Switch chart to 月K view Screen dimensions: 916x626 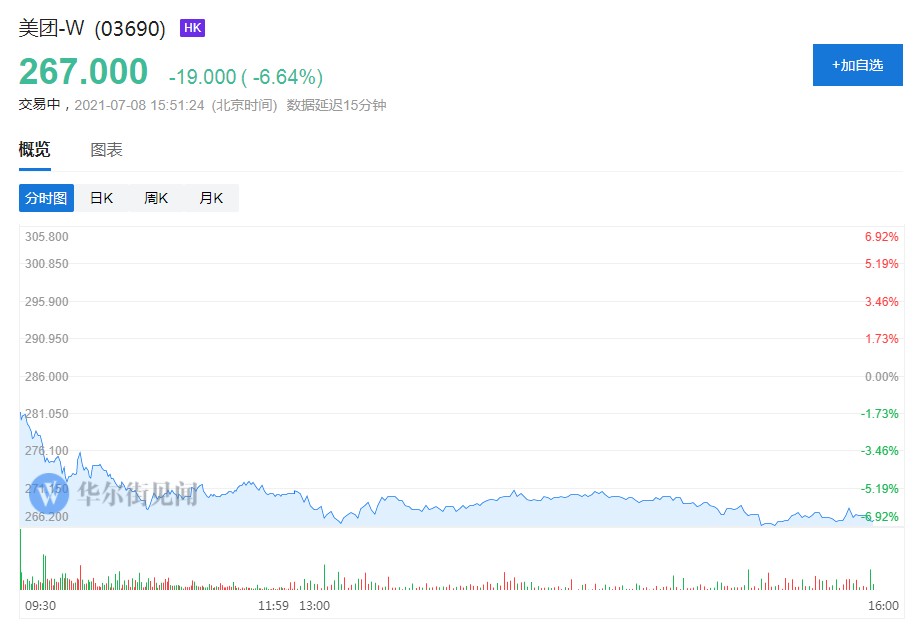pos(211,198)
